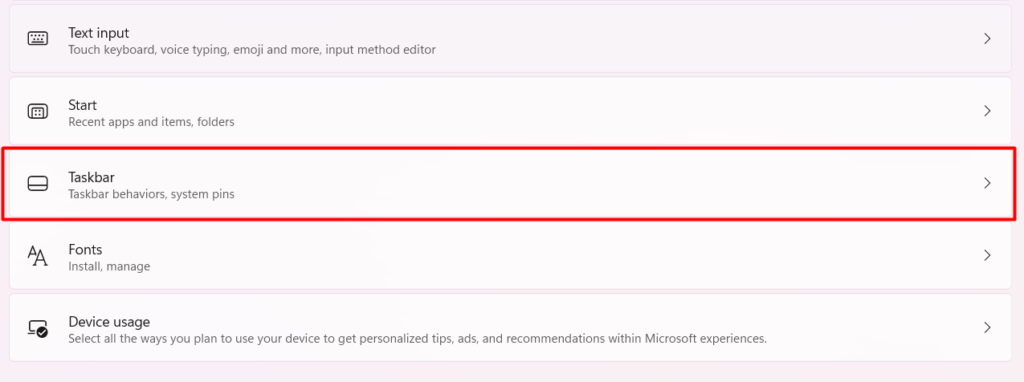Expand Device usage using its right chevron
Viewport: 1024px width, 382px height.
(x=987, y=328)
